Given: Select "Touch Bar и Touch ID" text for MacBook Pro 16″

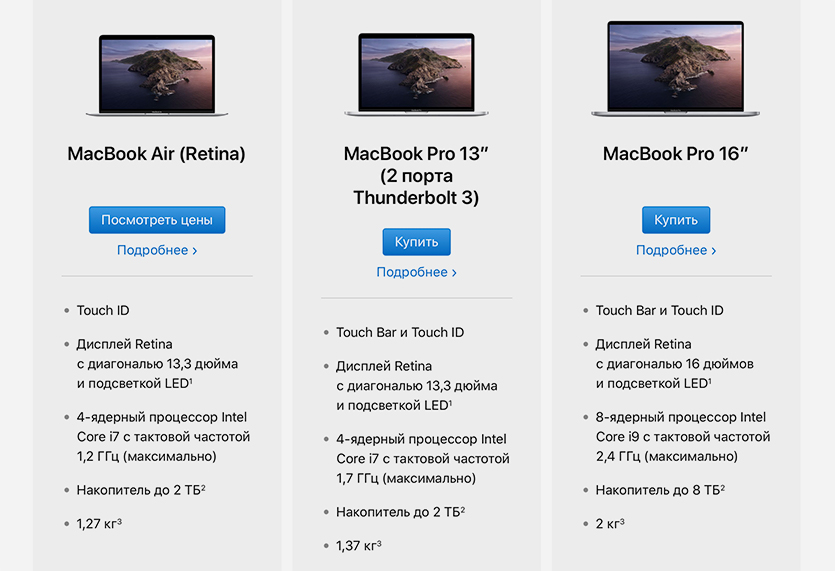Looking at the screenshot, I should [x=659, y=310].
